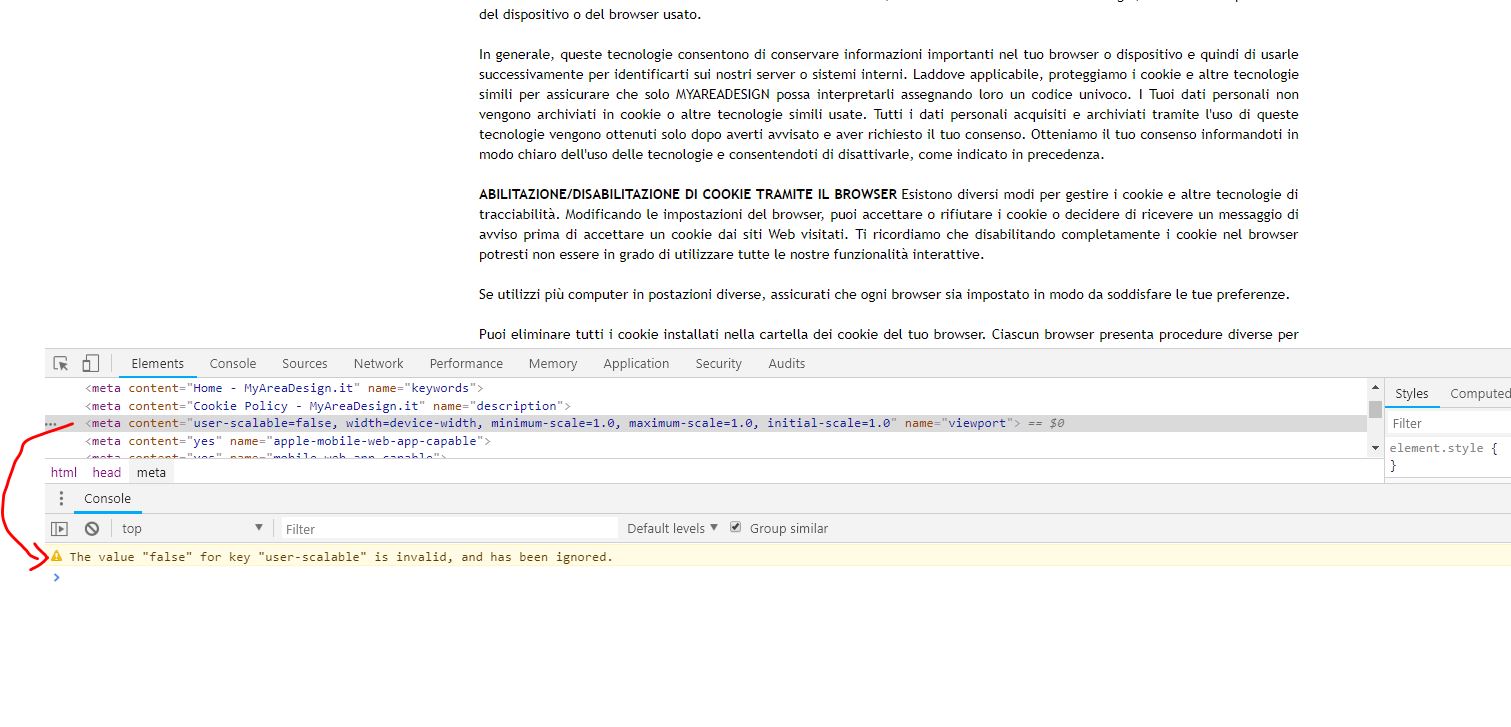Open the Sources tab
Screen dimensions: 1511x727
coord(305,364)
